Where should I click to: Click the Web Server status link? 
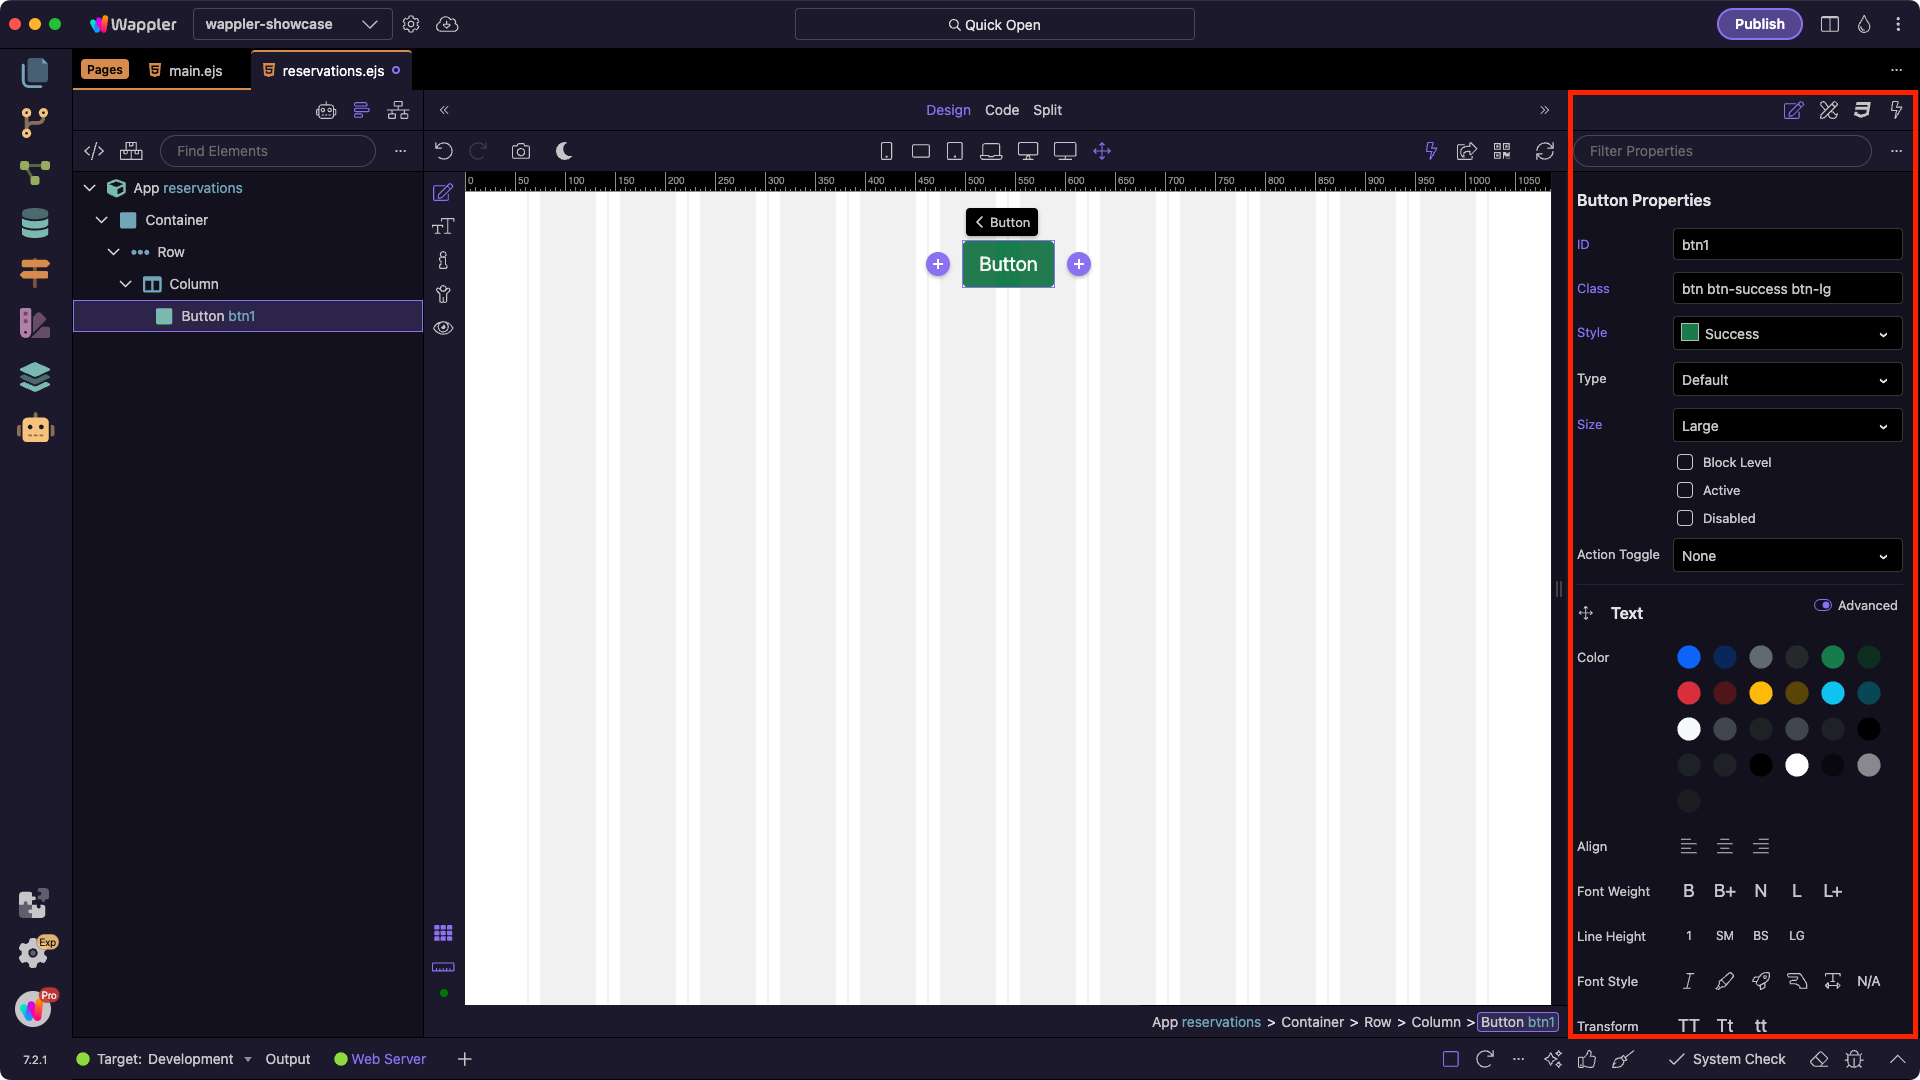[x=380, y=1059]
